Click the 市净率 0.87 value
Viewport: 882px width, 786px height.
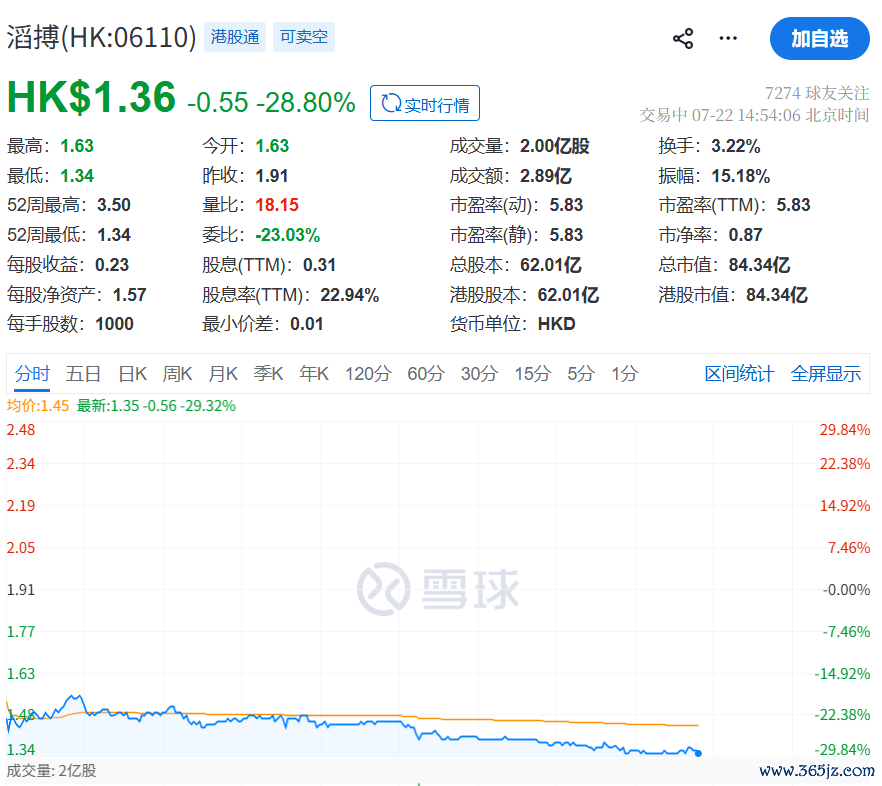tap(745, 235)
